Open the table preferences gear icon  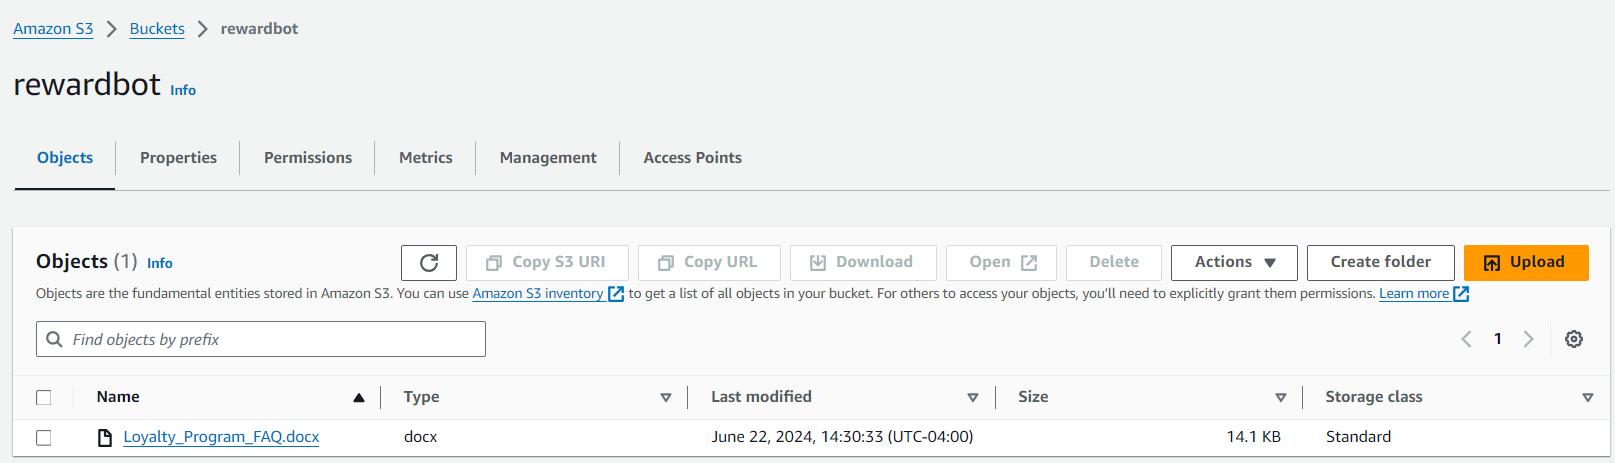pyautogui.click(x=1574, y=339)
